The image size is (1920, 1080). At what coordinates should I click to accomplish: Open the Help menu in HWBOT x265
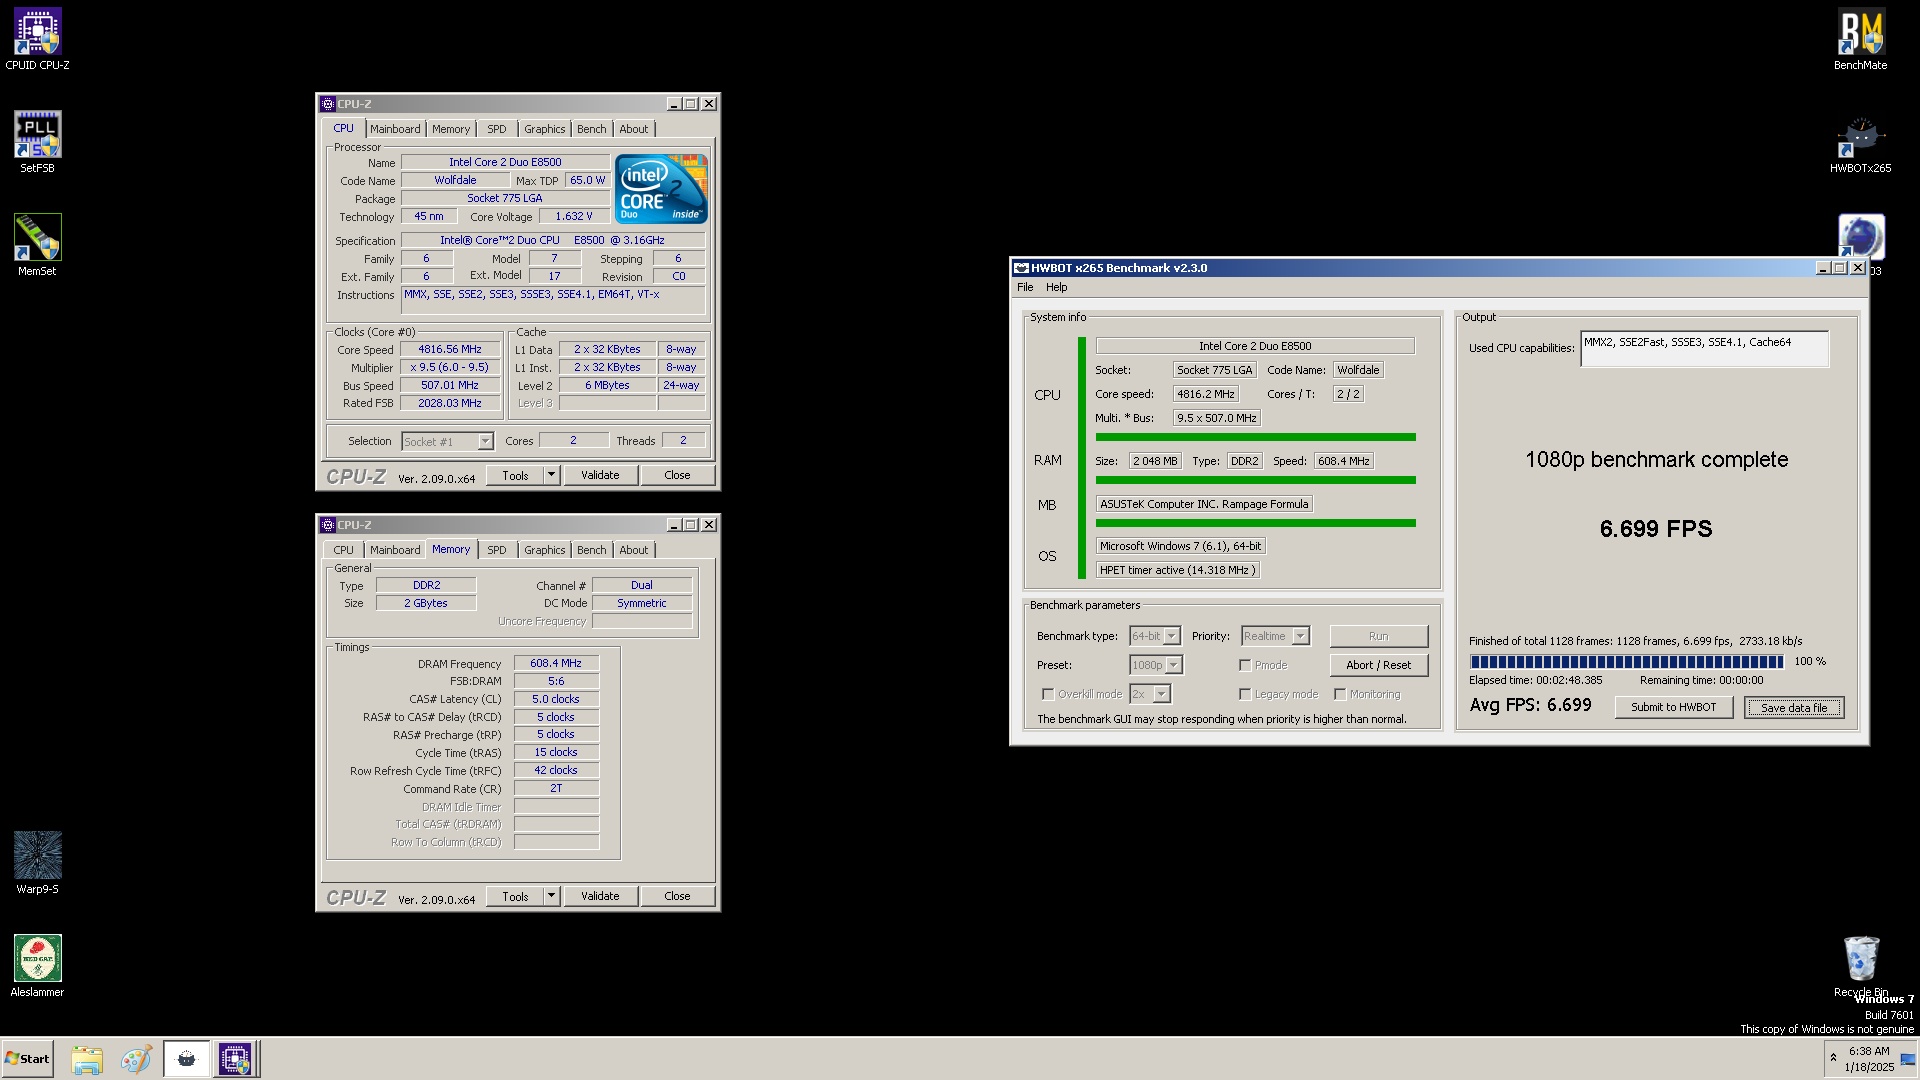click(1056, 287)
